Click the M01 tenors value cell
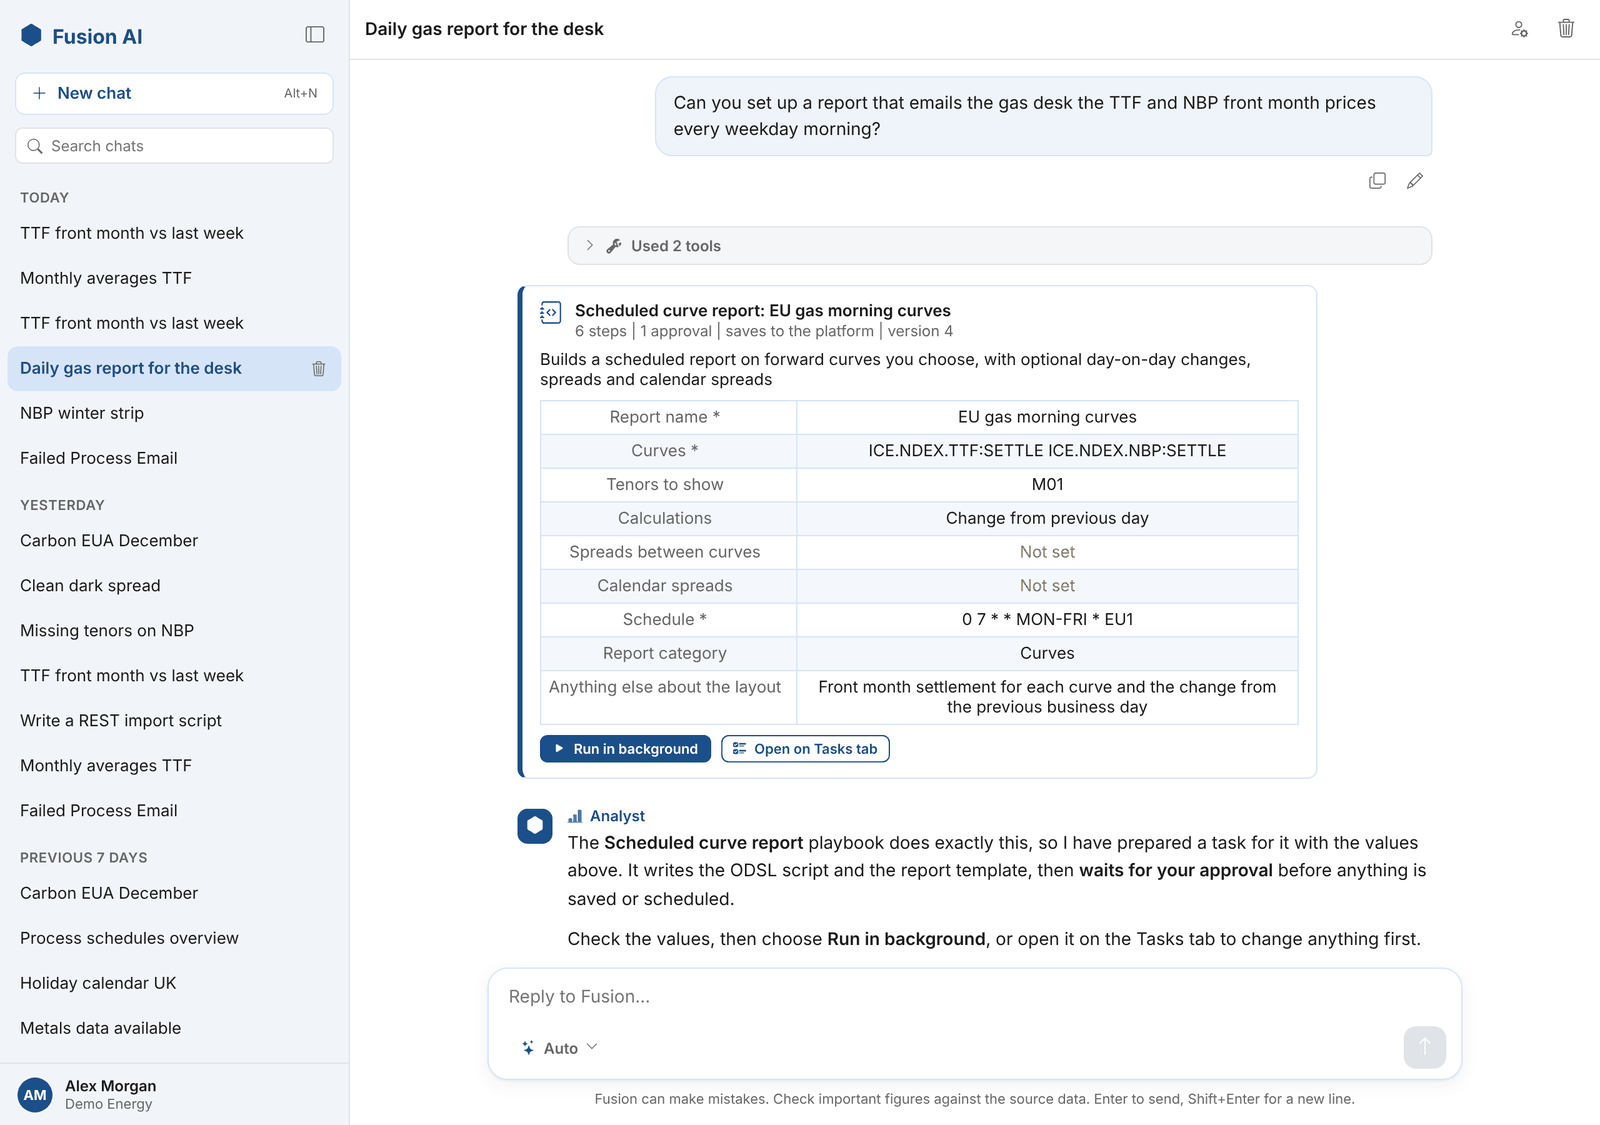 (x=1047, y=484)
